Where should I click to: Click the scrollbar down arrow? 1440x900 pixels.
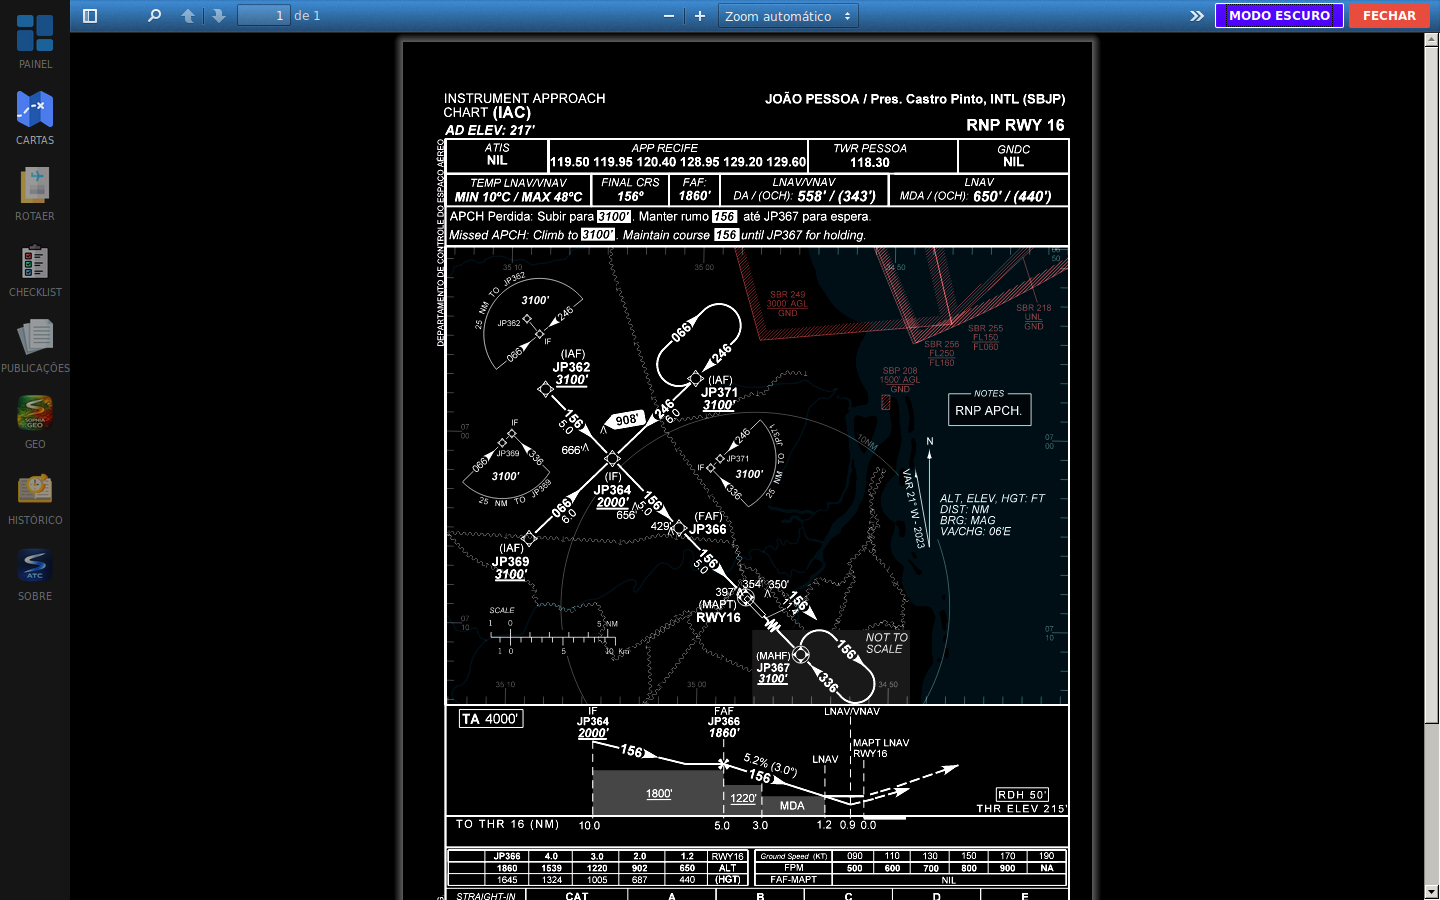(1432, 892)
